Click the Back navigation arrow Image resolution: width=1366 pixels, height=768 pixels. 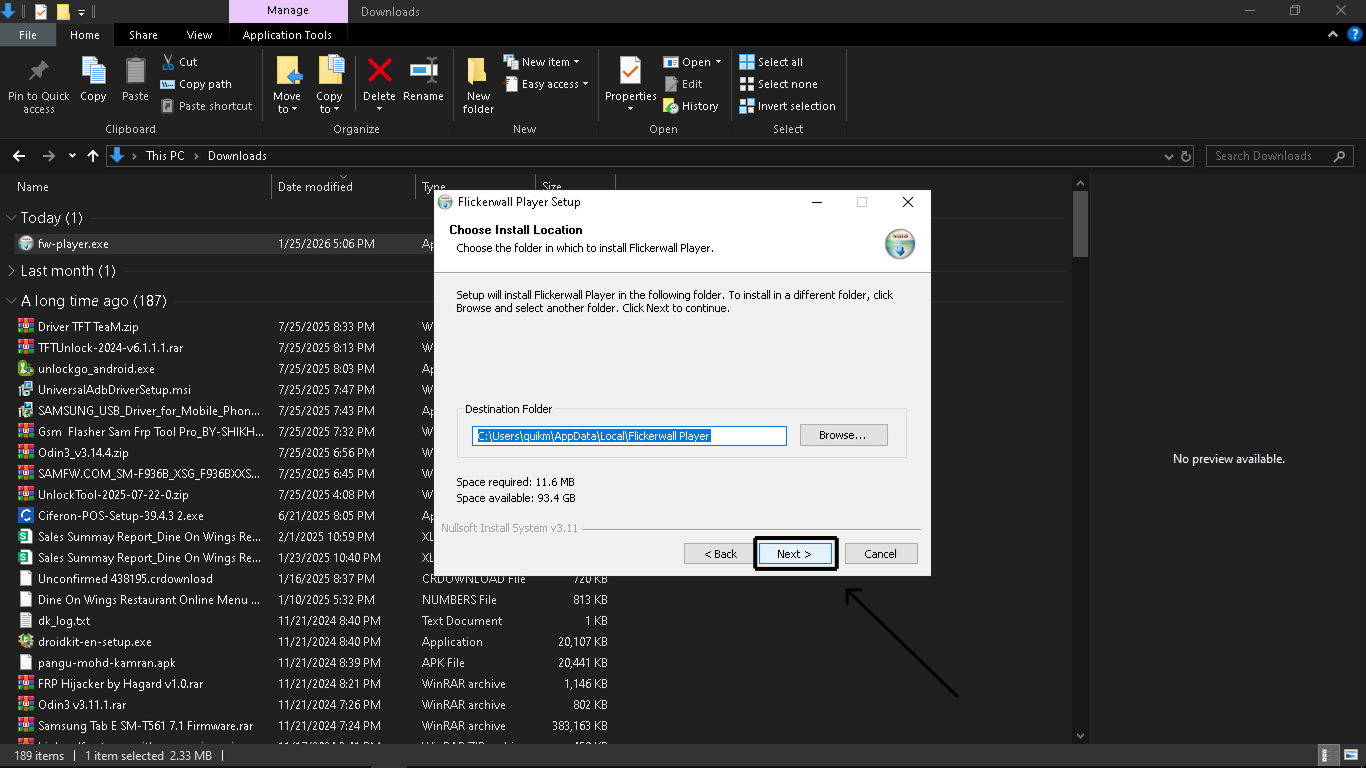coord(19,156)
